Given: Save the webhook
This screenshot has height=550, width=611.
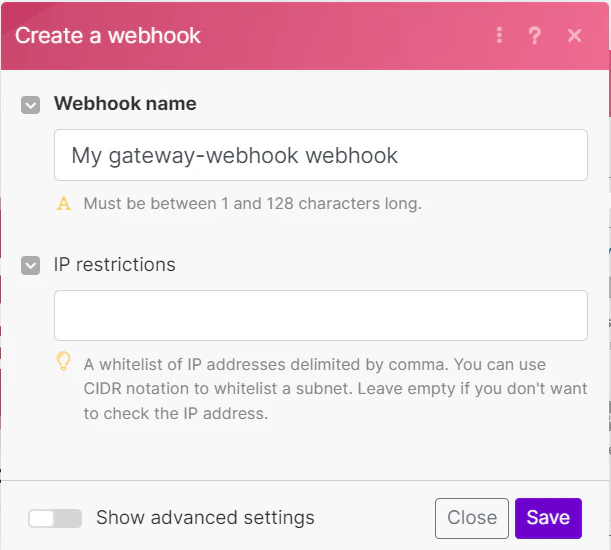Looking at the screenshot, I should [548, 518].
